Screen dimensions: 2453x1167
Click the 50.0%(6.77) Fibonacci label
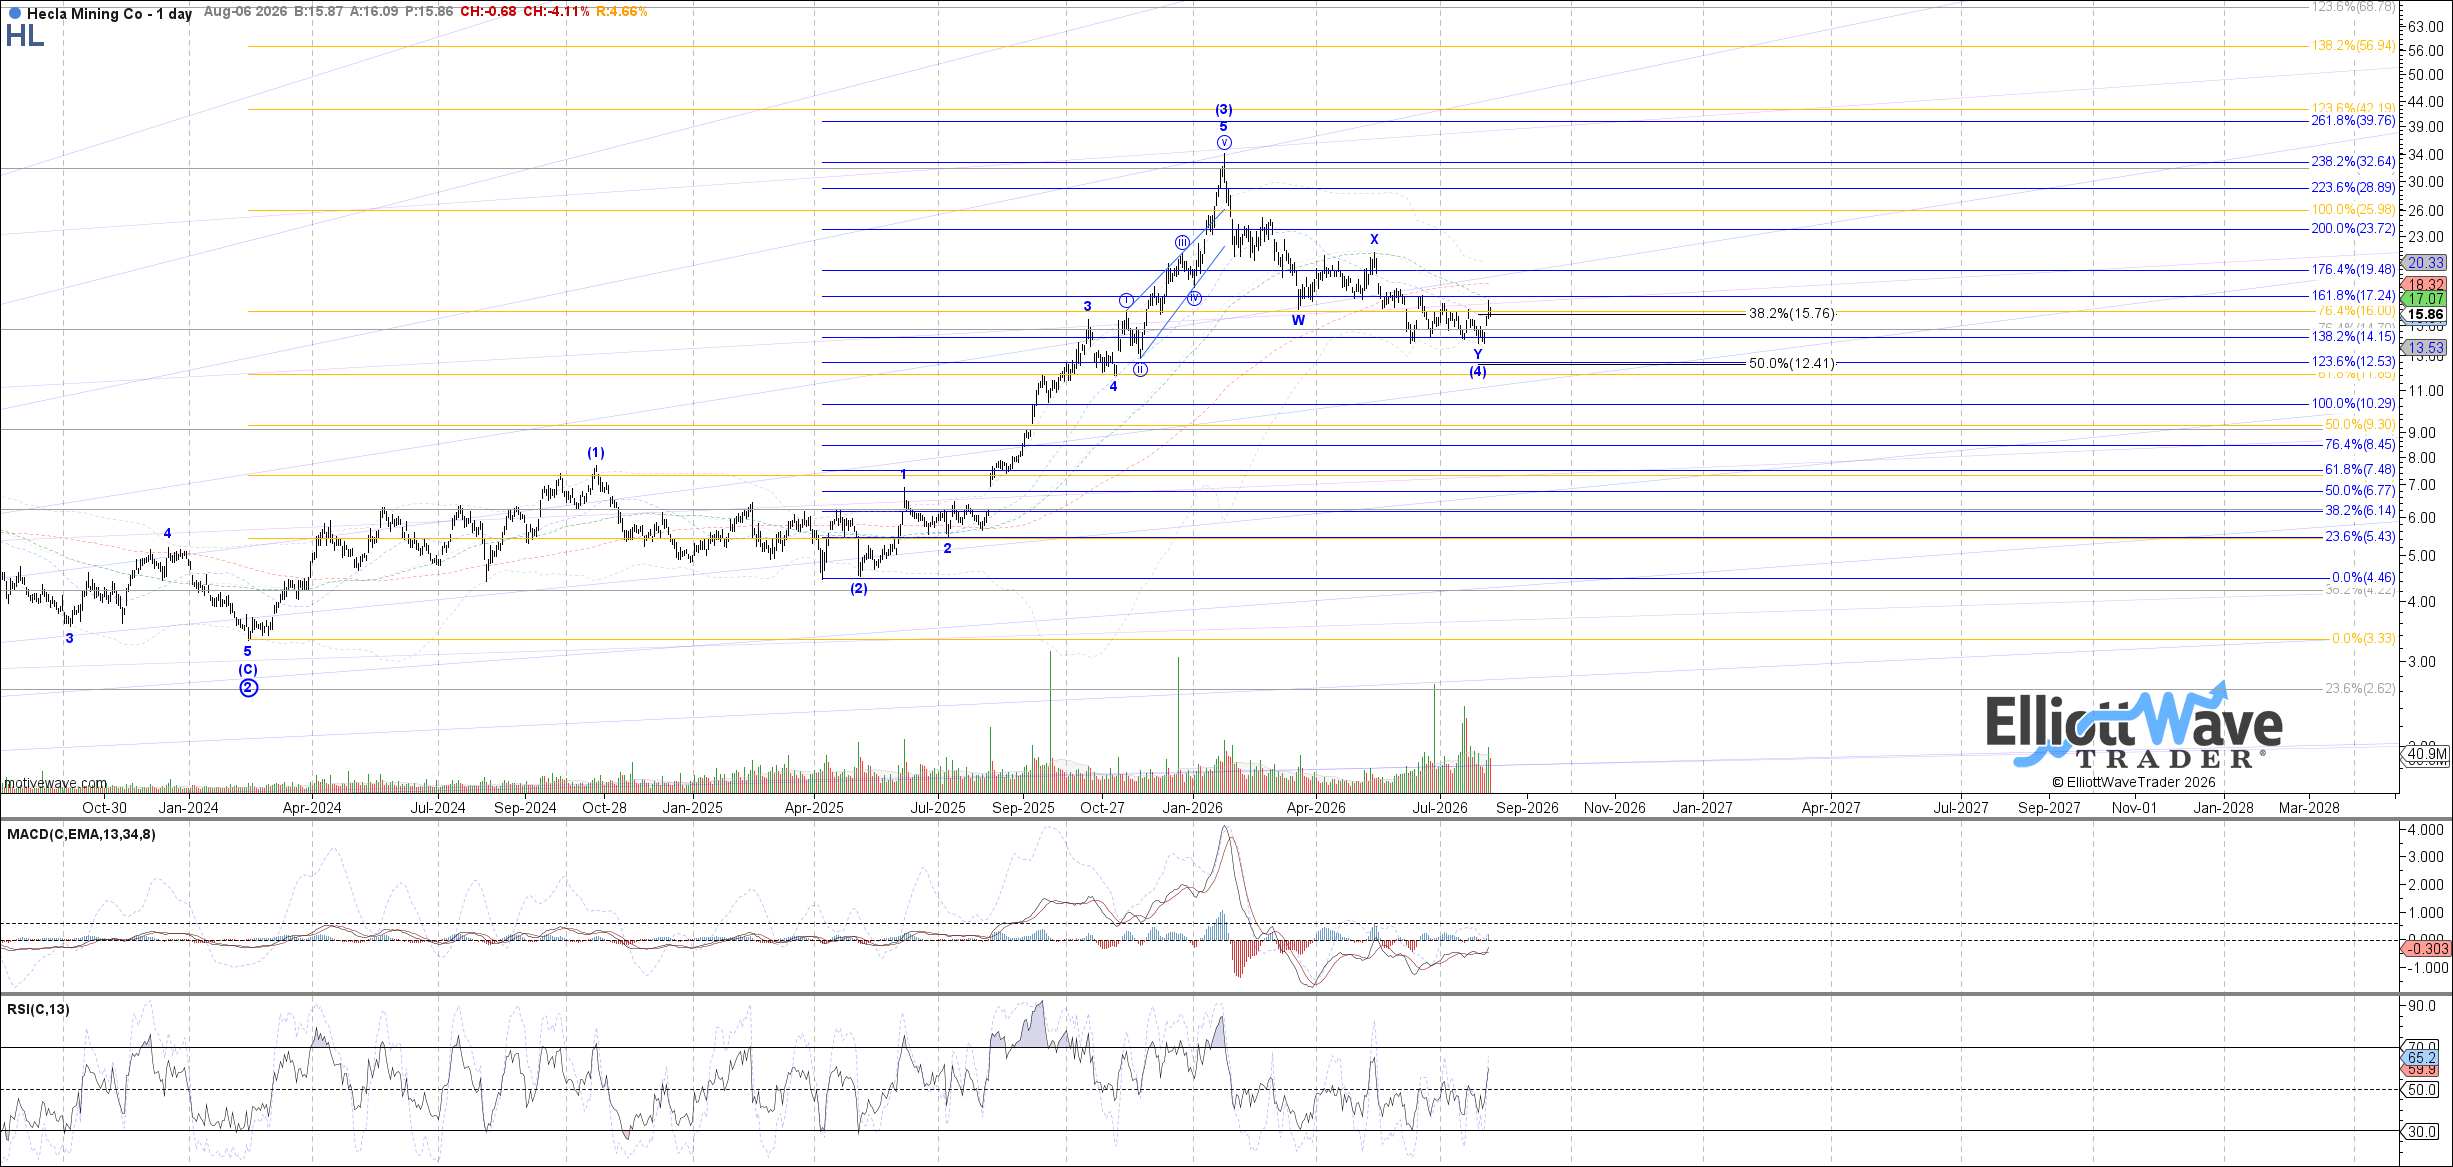(2360, 491)
